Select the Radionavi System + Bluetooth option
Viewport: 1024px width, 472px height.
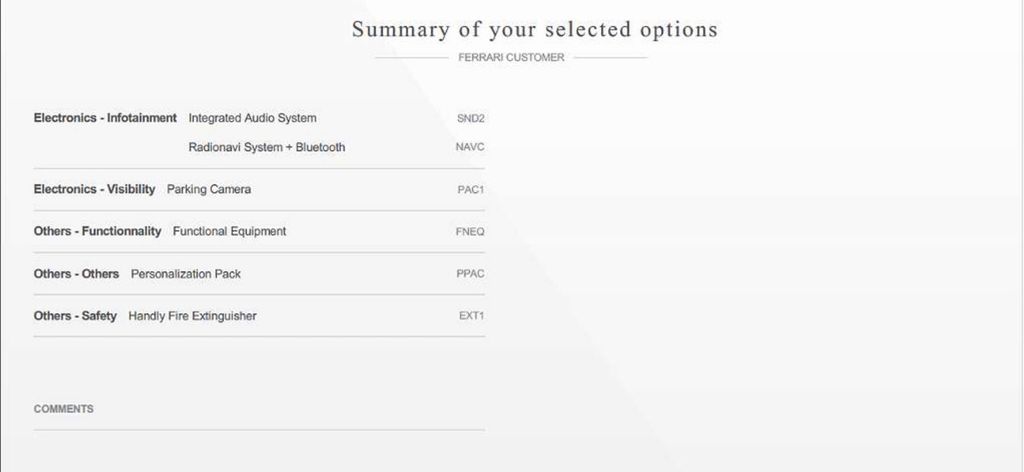(267, 147)
